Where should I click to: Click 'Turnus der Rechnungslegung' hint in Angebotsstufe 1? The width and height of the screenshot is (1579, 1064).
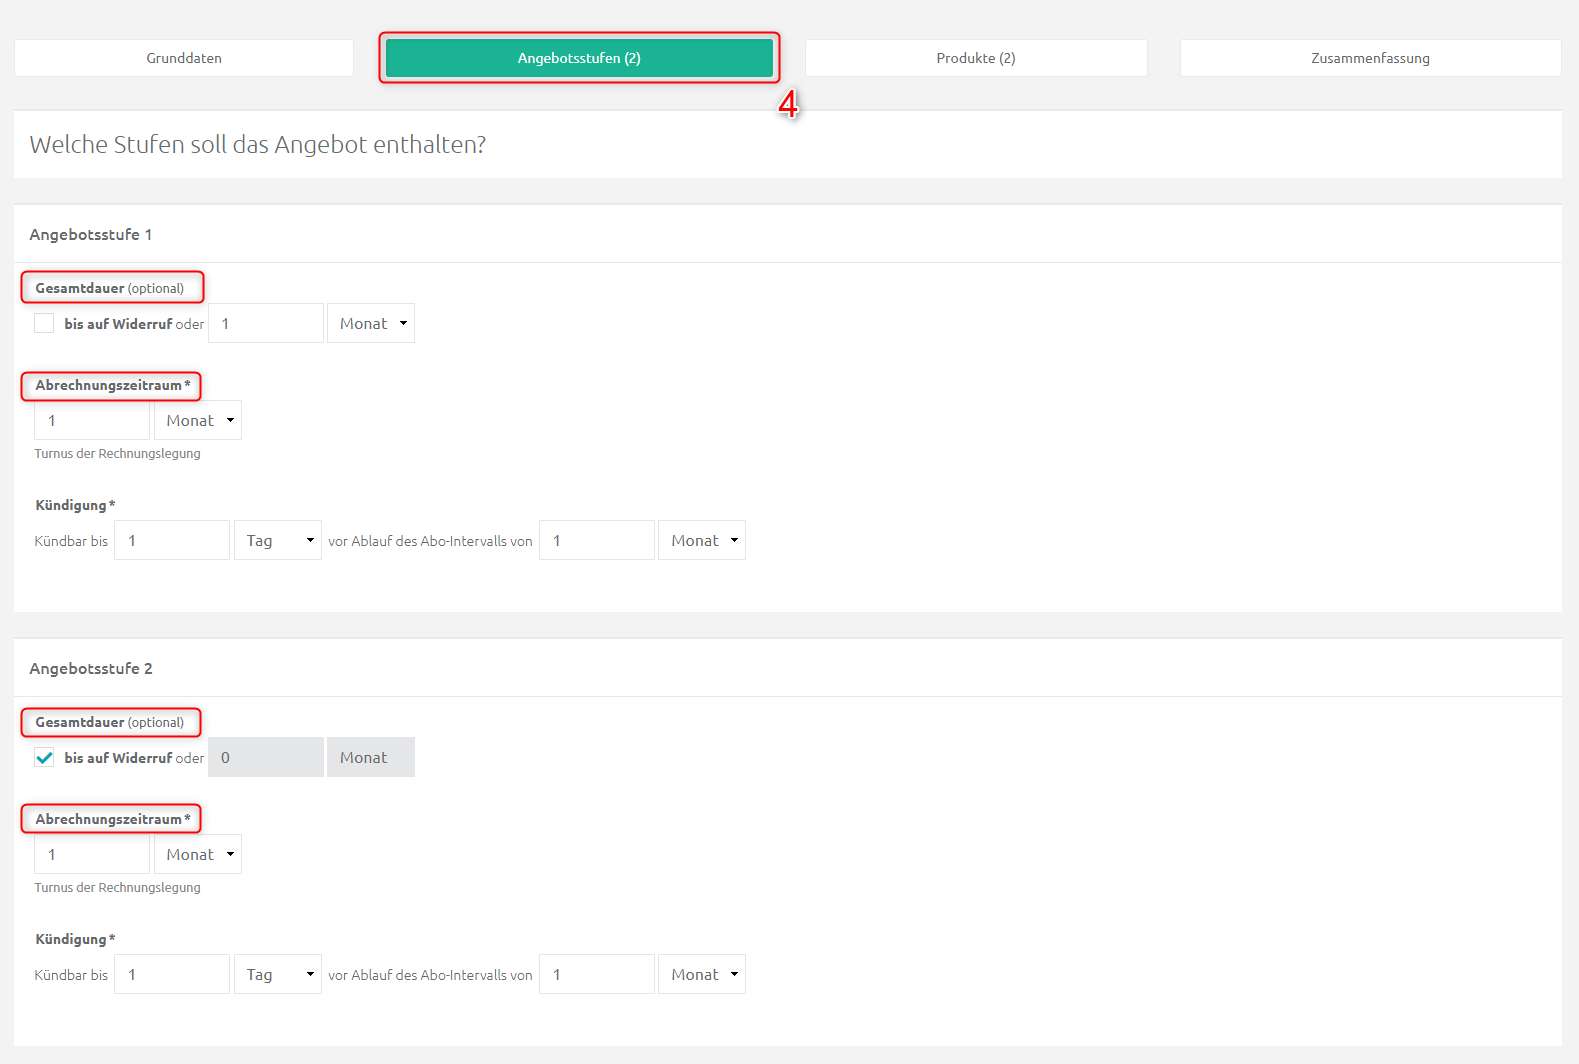click(x=117, y=453)
